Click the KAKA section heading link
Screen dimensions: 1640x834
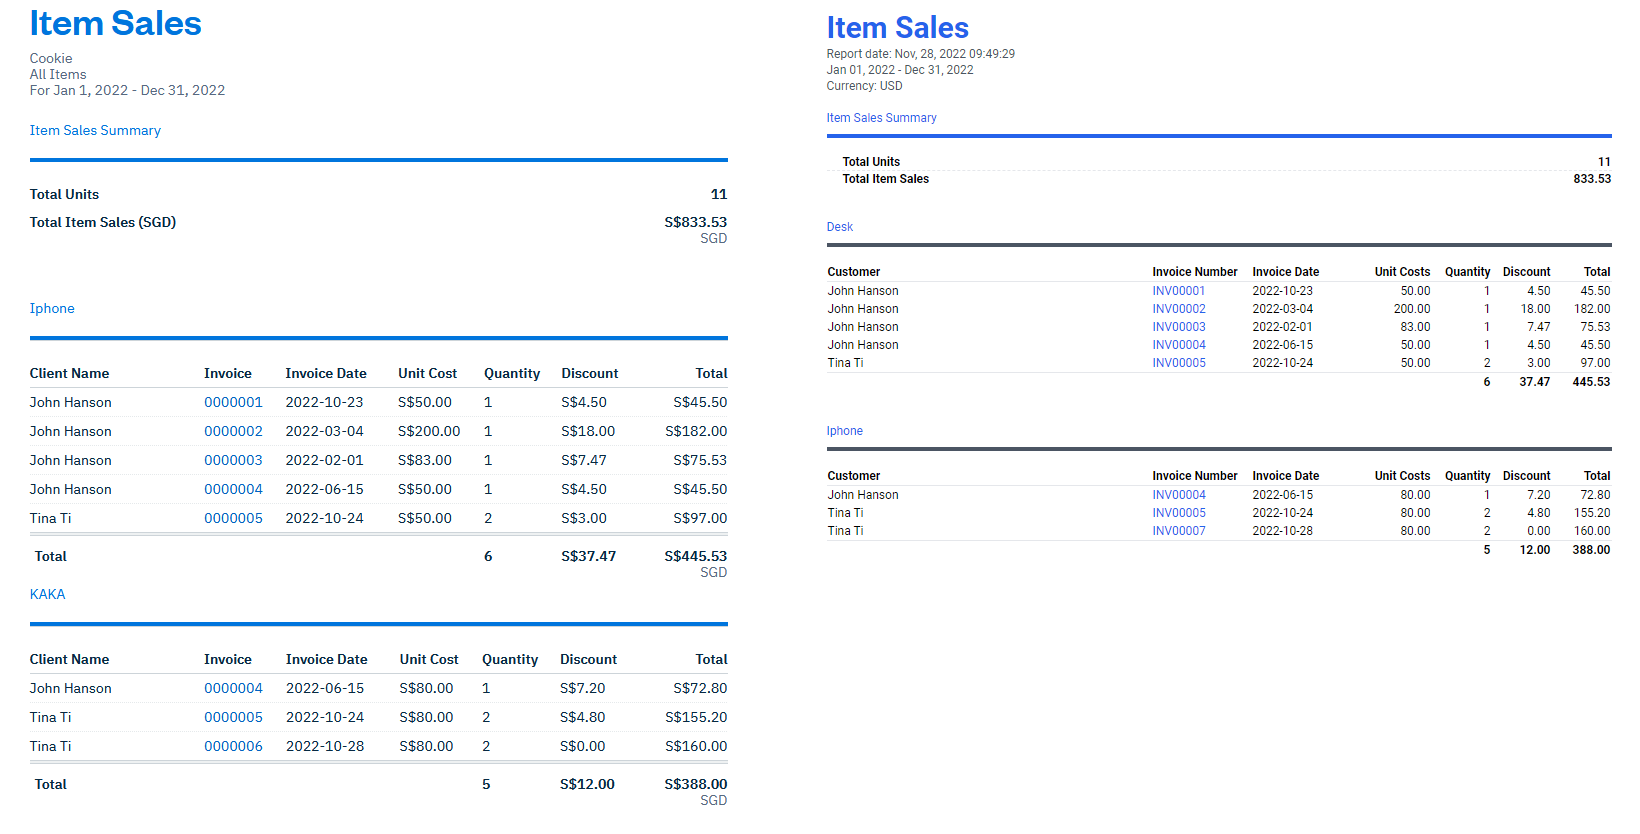(x=47, y=594)
